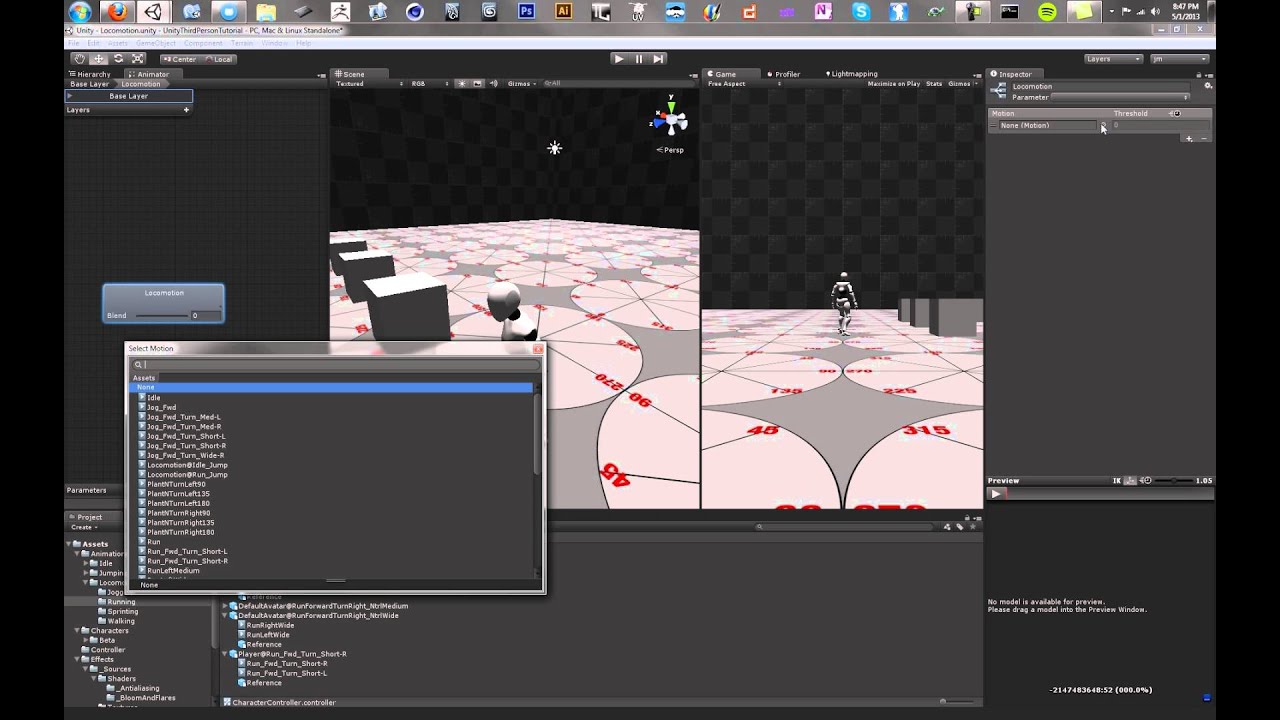Select the RunRightWide clip asset

coord(266,625)
